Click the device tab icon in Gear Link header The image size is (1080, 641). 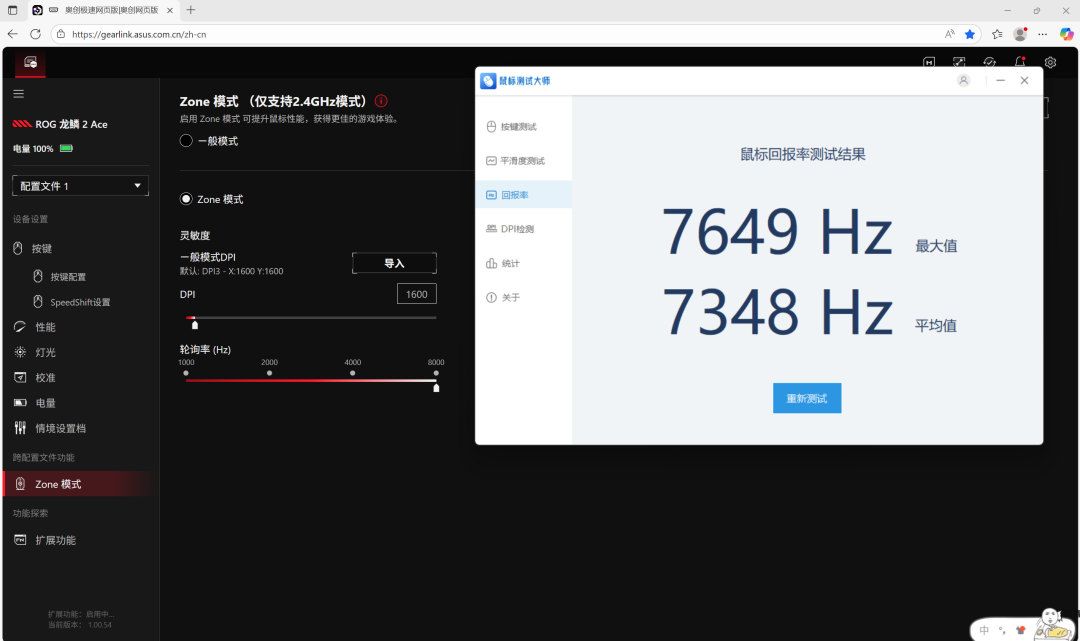pos(30,63)
